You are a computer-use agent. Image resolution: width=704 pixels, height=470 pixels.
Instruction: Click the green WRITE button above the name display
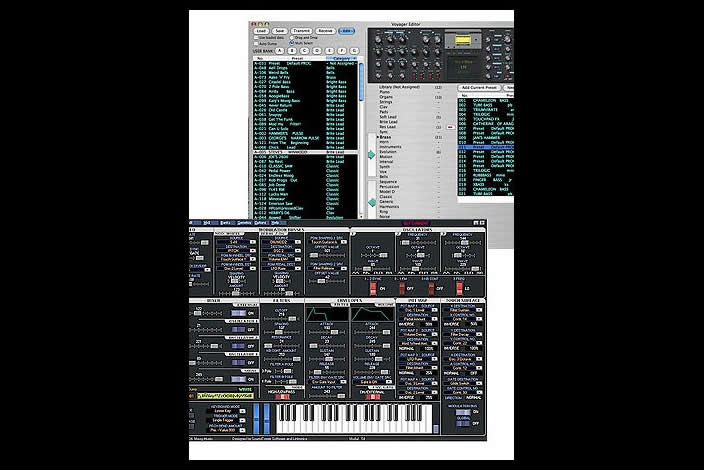pos(246,389)
